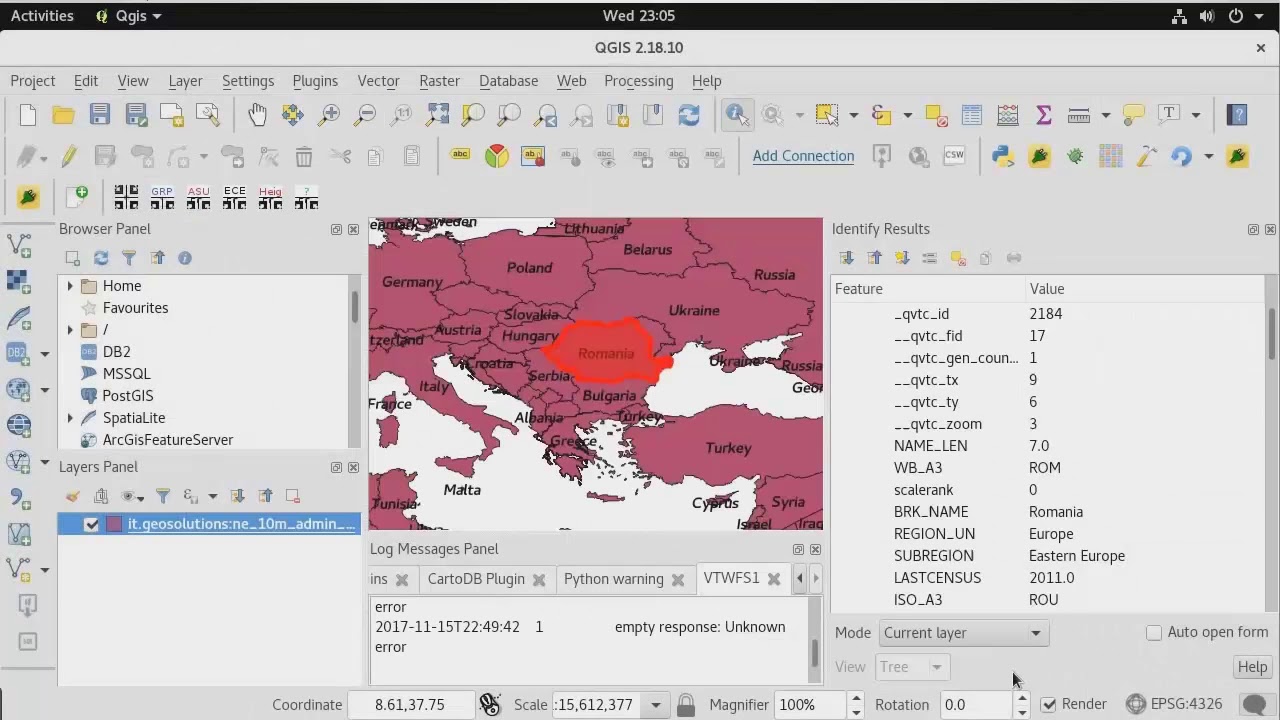Click Add Delimited Text Layer comma icon

pyautogui.click(x=19, y=498)
